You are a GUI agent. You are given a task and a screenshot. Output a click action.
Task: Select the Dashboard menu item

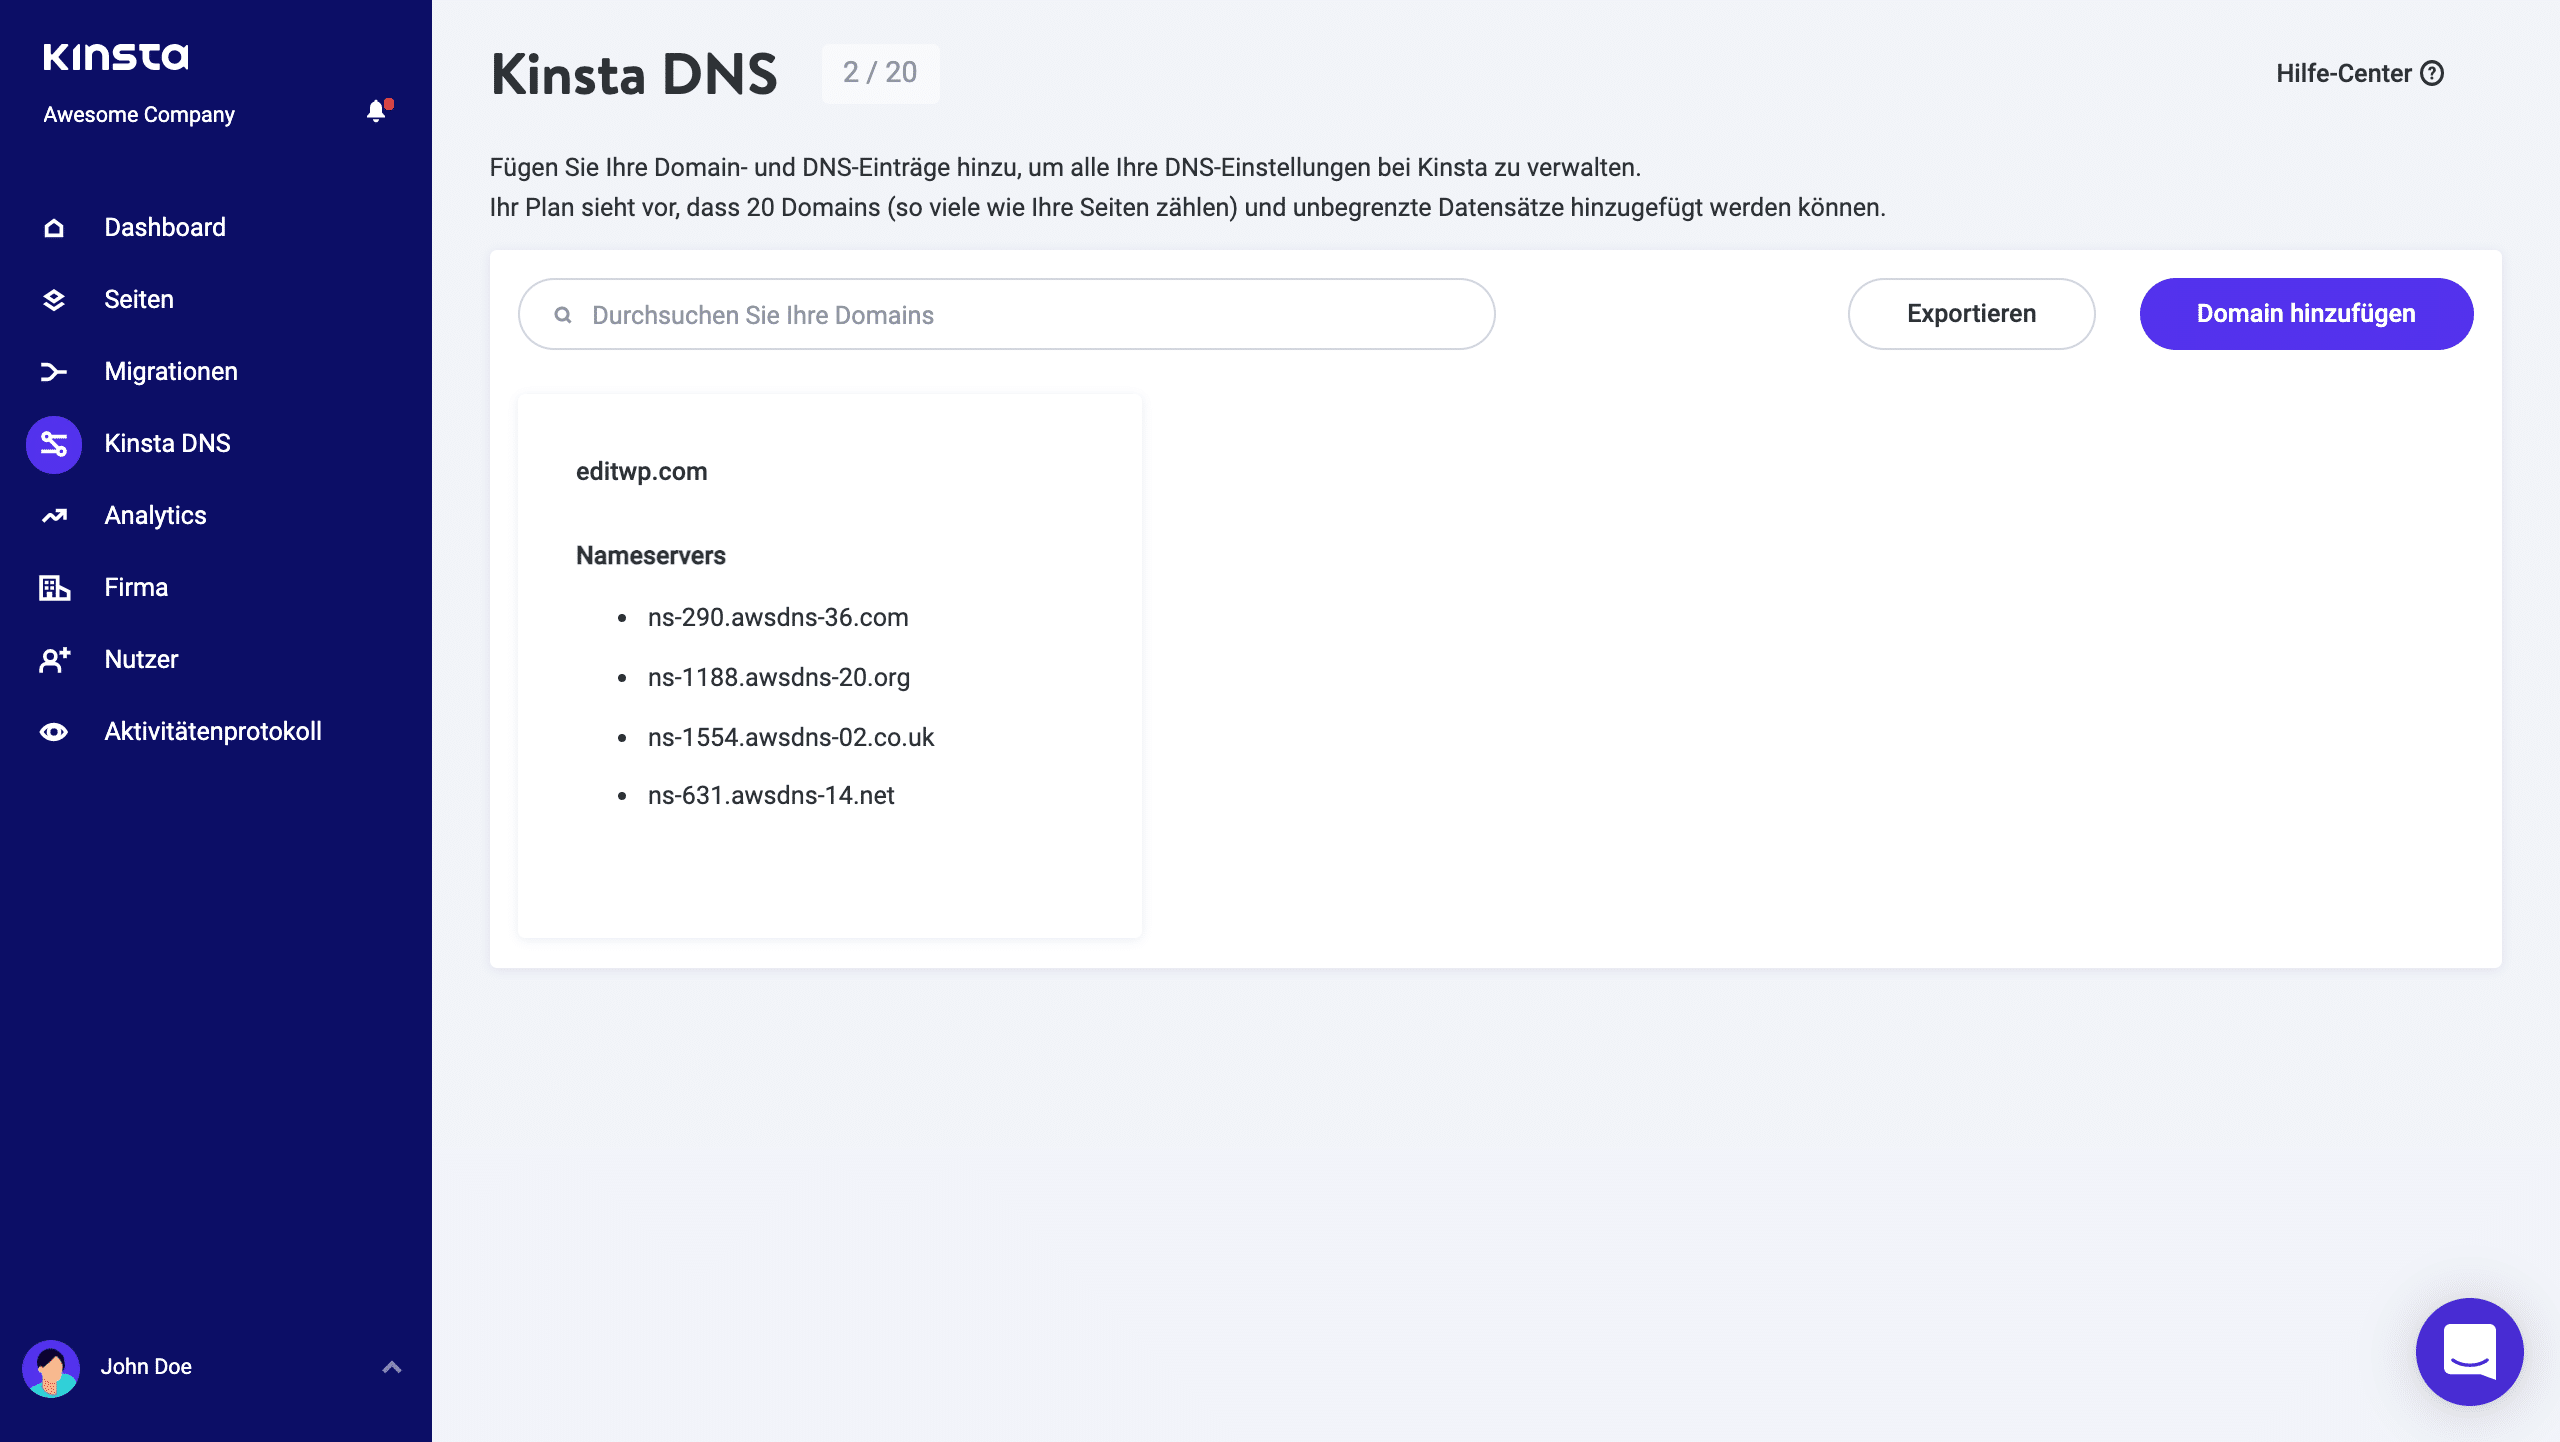(165, 227)
